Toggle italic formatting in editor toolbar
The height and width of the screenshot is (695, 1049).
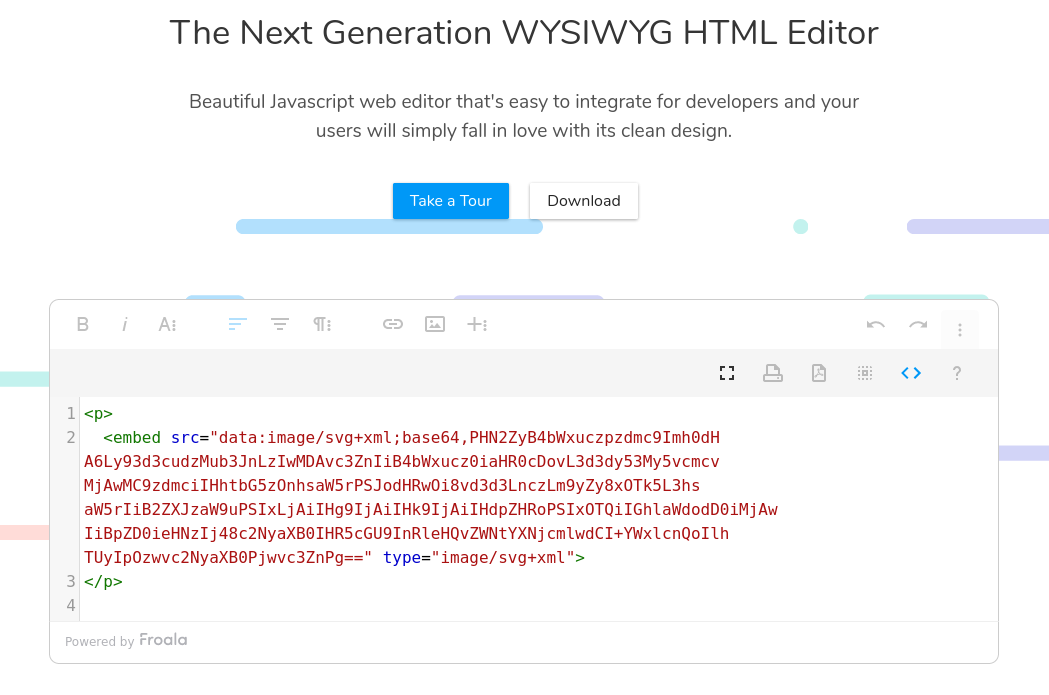[x=124, y=324]
